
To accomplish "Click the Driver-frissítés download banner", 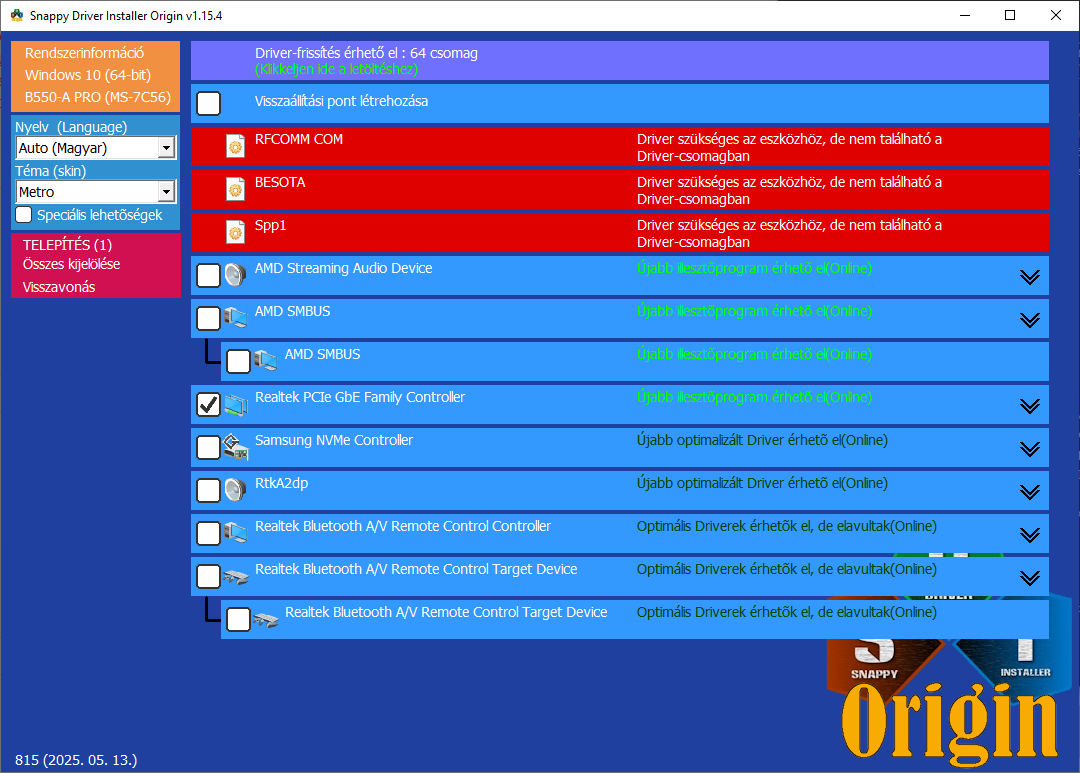I will point(619,61).
